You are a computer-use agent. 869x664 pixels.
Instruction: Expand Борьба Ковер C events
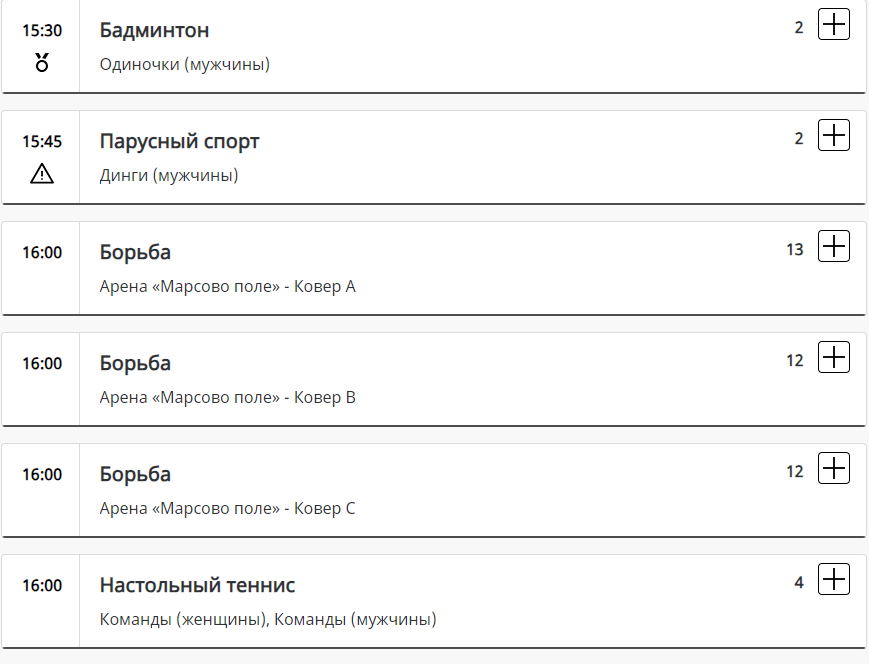click(x=833, y=469)
